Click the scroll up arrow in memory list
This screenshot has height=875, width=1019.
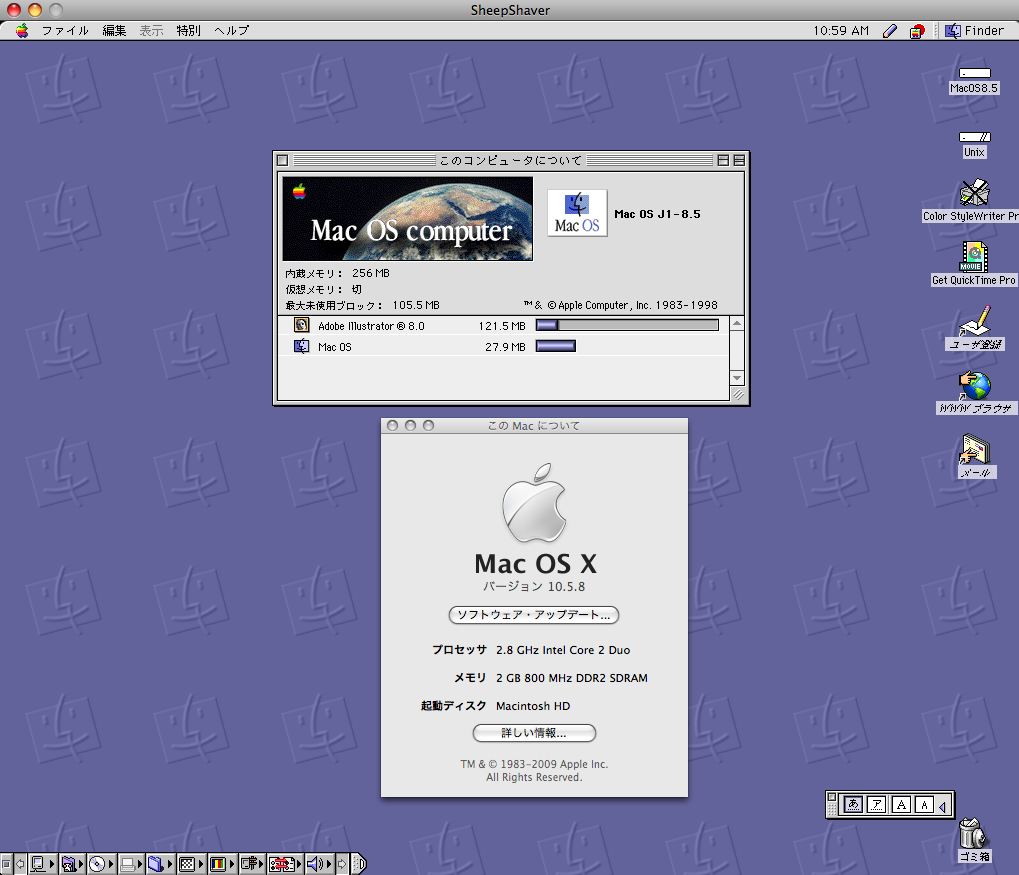737,323
